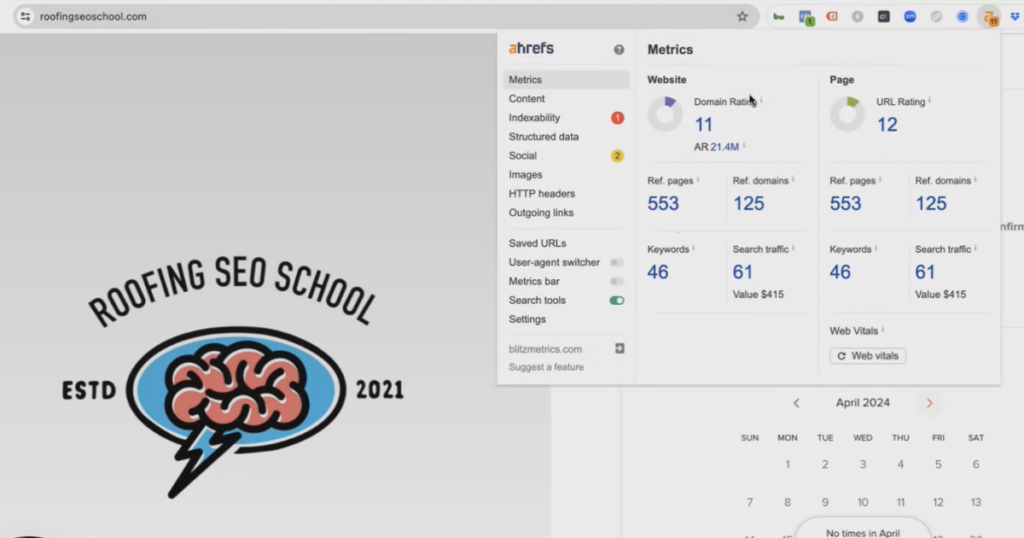Image resolution: width=1024 pixels, height=538 pixels.
Task: Click the info icon beside URL Rating
Action: [x=929, y=100]
